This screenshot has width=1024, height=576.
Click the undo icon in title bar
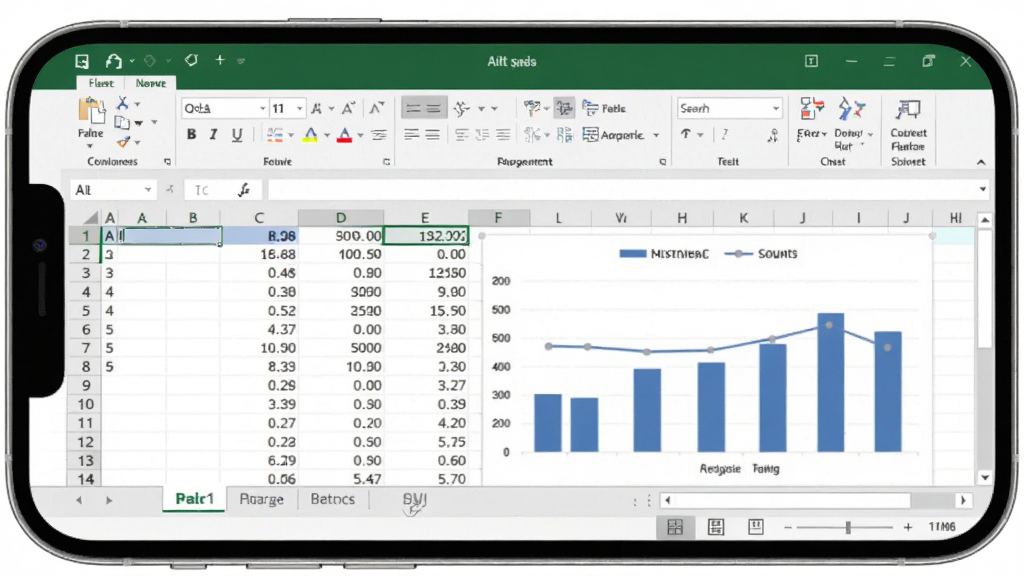click(x=114, y=61)
